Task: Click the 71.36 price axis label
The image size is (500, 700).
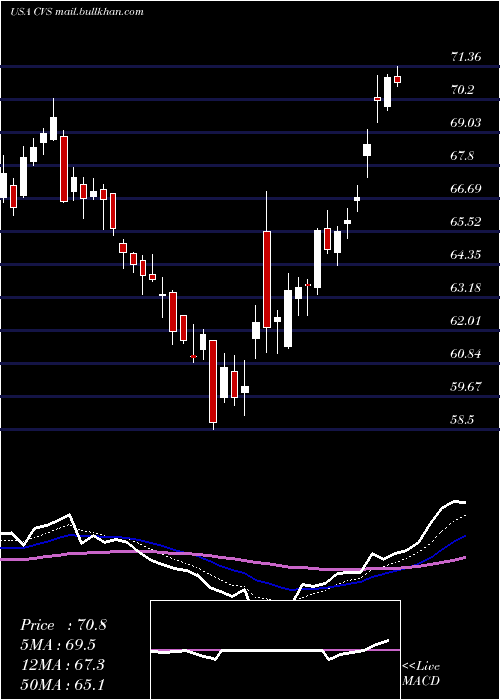Action: 466,57
